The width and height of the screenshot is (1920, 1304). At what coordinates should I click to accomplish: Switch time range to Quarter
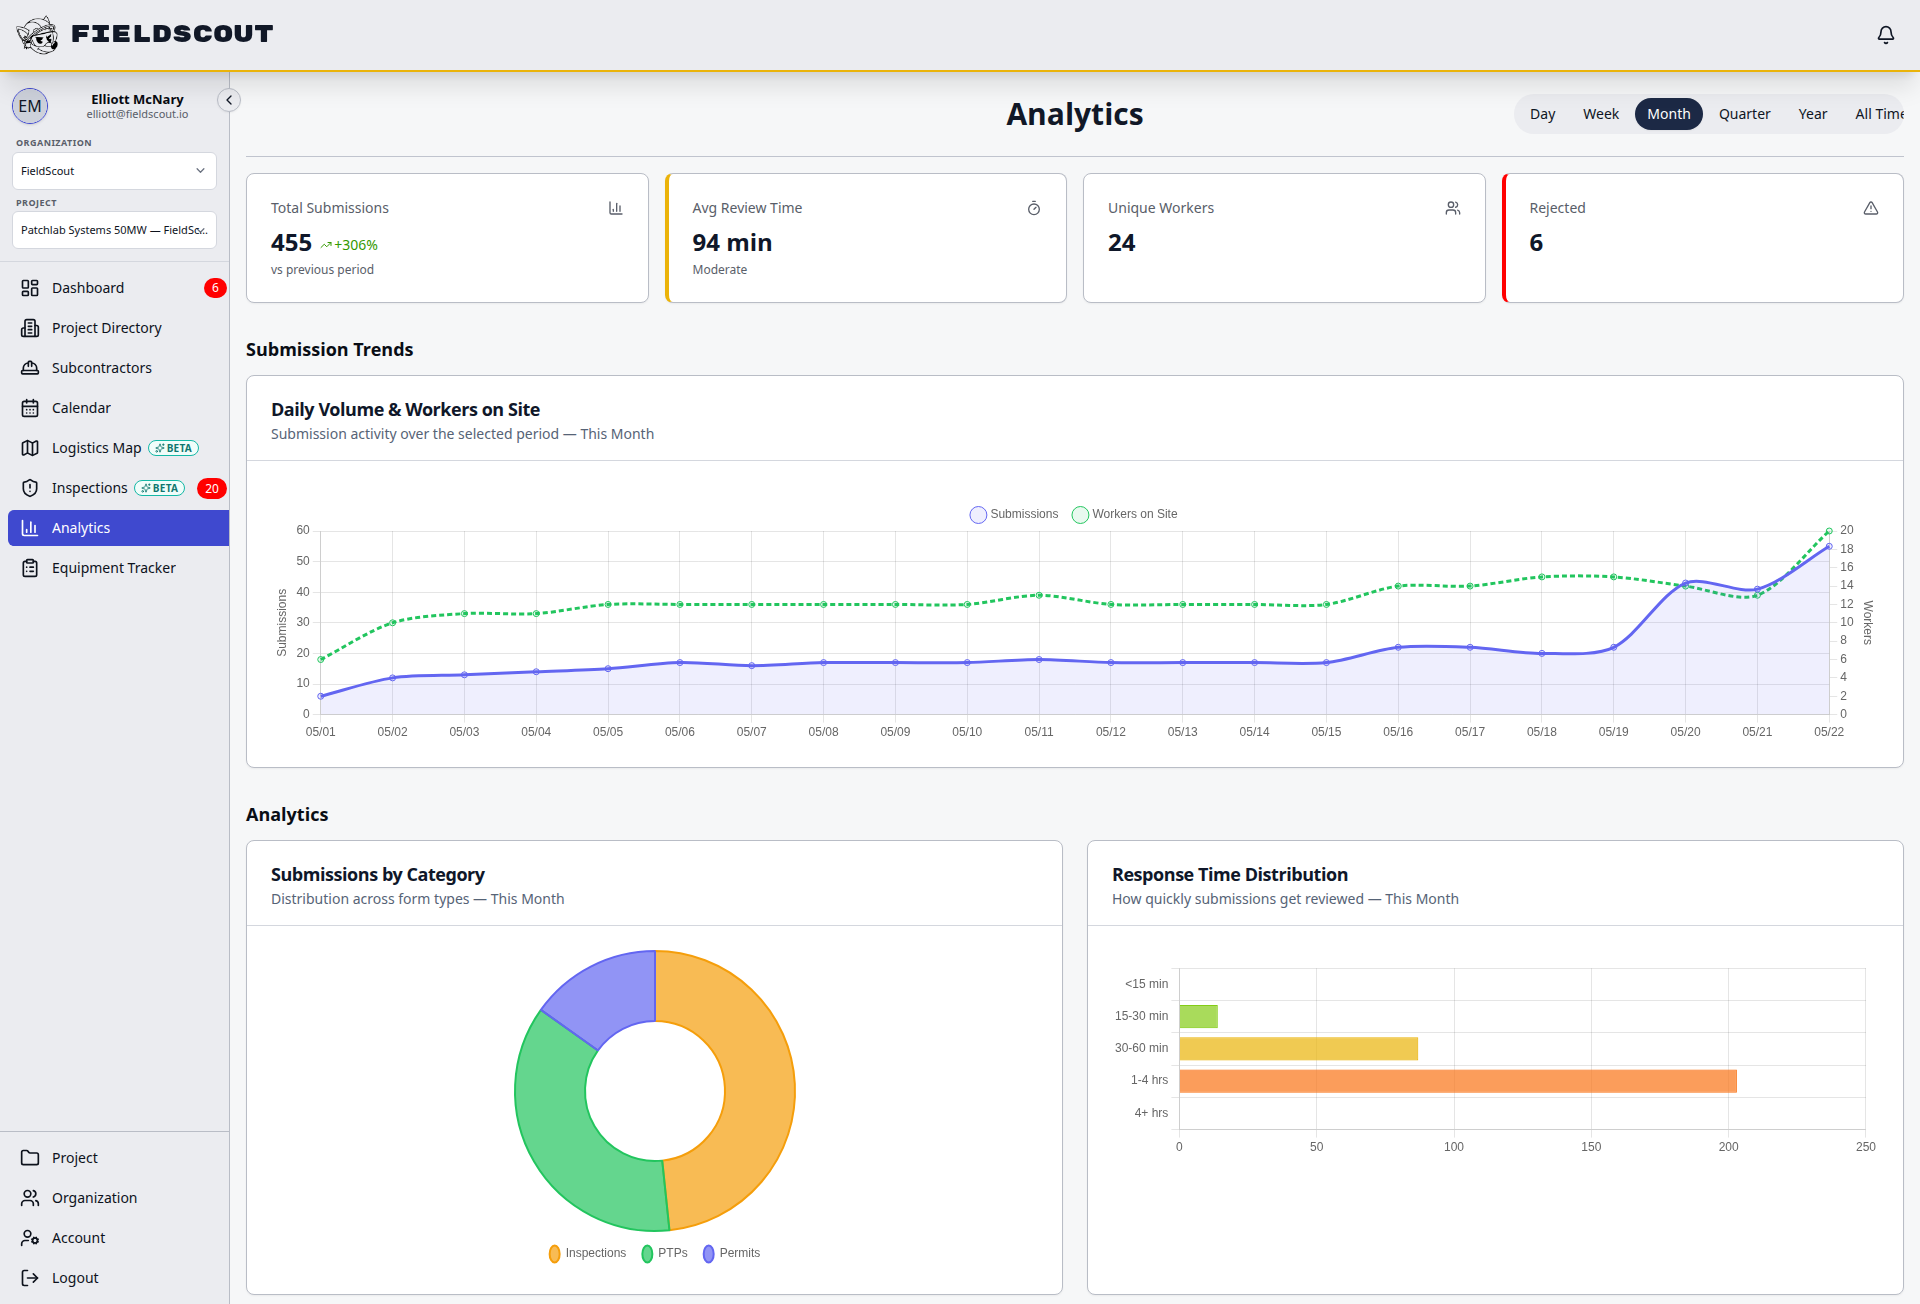(x=1744, y=114)
